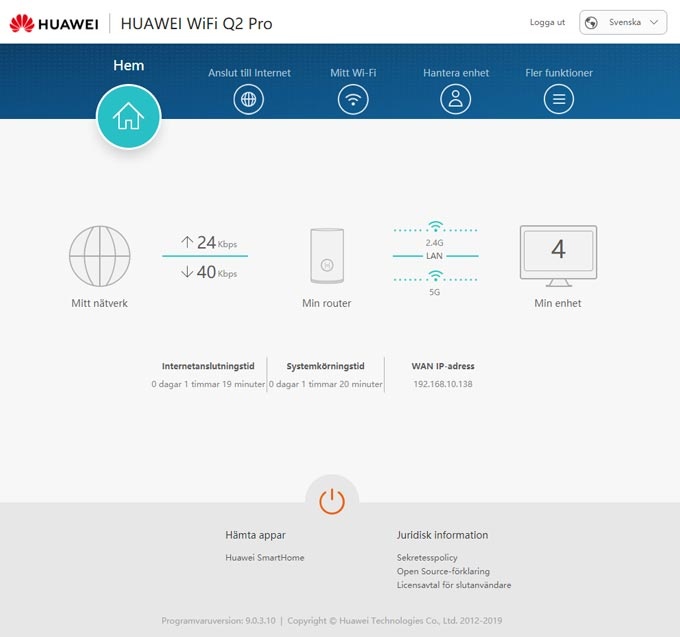Screen dimensions: 680x637
Task: Open the Anslut till Internet globe icon
Action: (248, 99)
